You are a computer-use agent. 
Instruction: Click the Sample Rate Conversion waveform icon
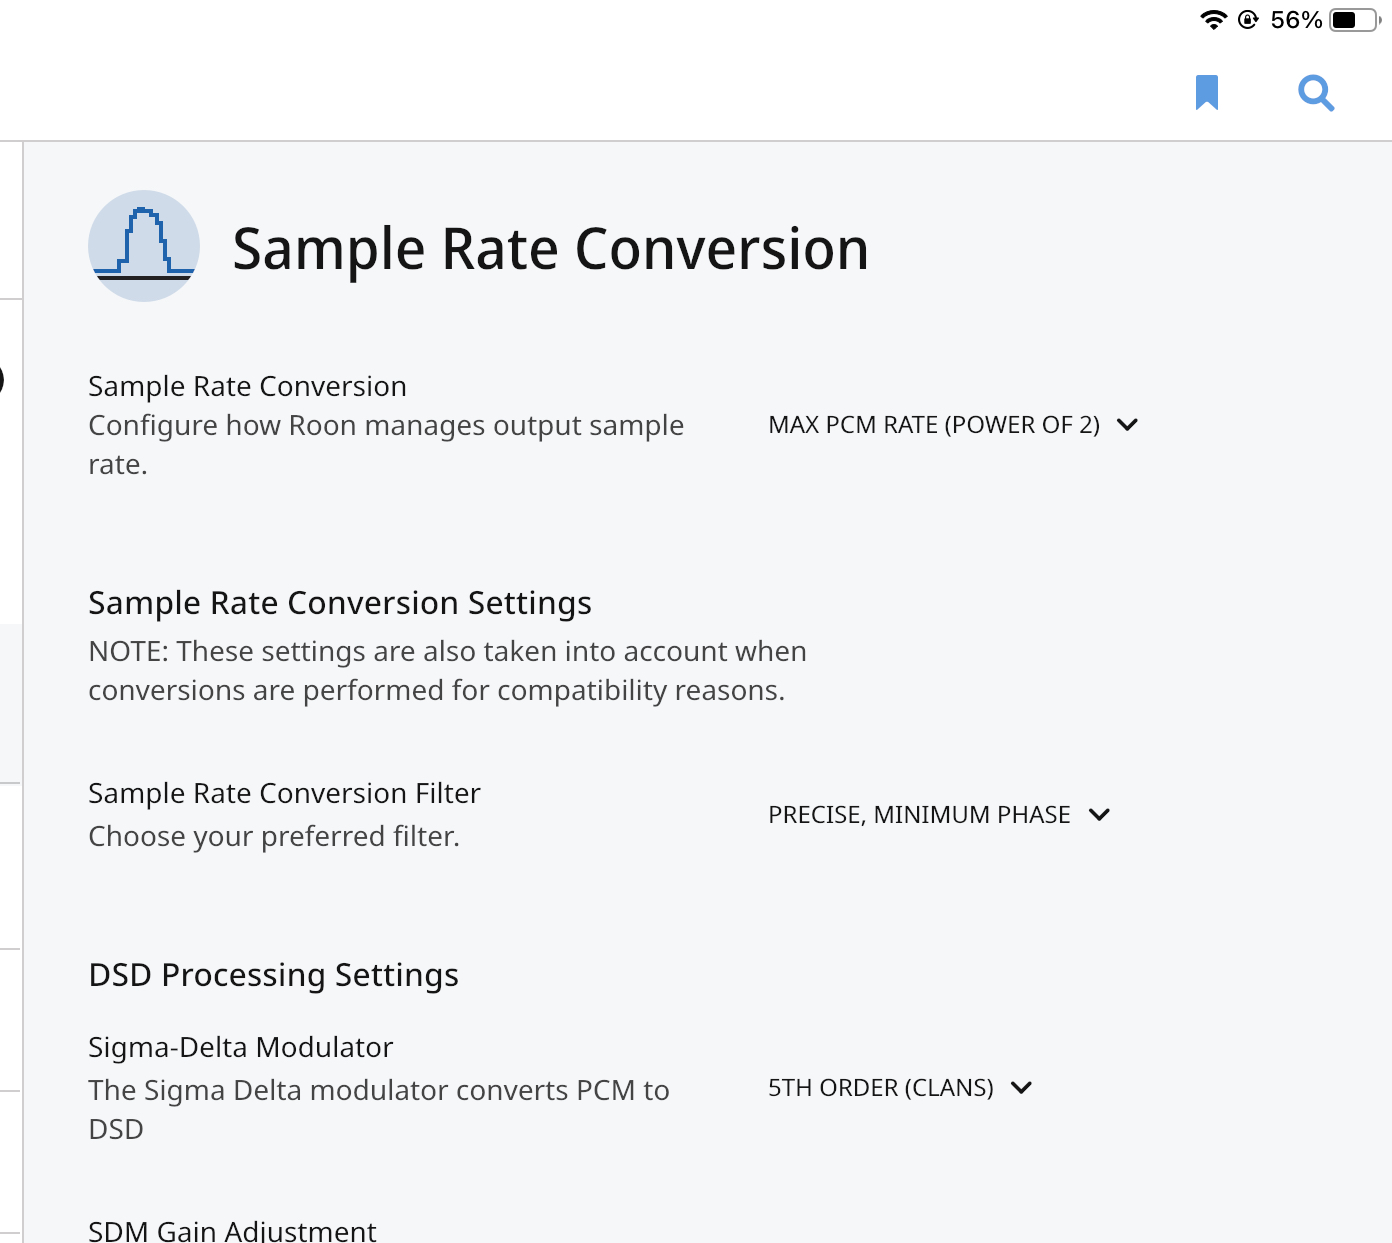(x=144, y=246)
